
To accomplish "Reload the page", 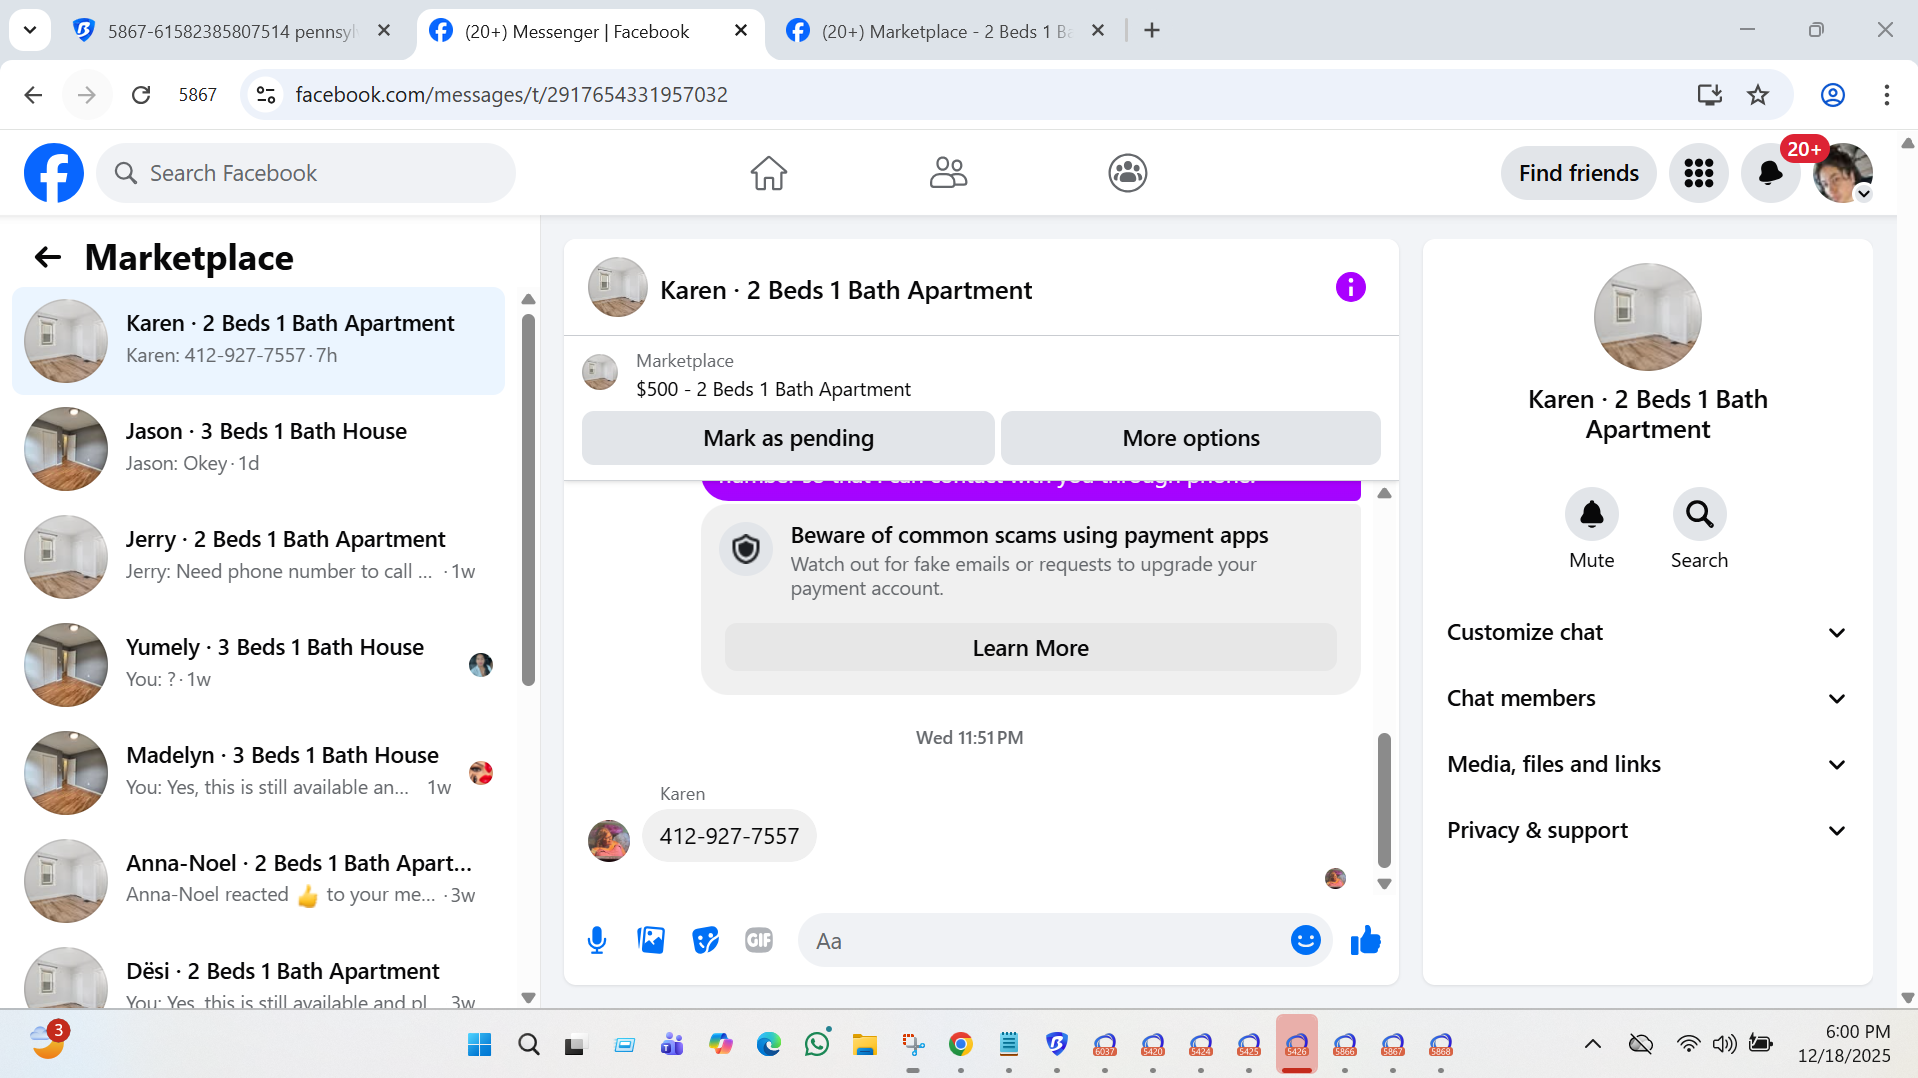I will click(x=141, y=95).
